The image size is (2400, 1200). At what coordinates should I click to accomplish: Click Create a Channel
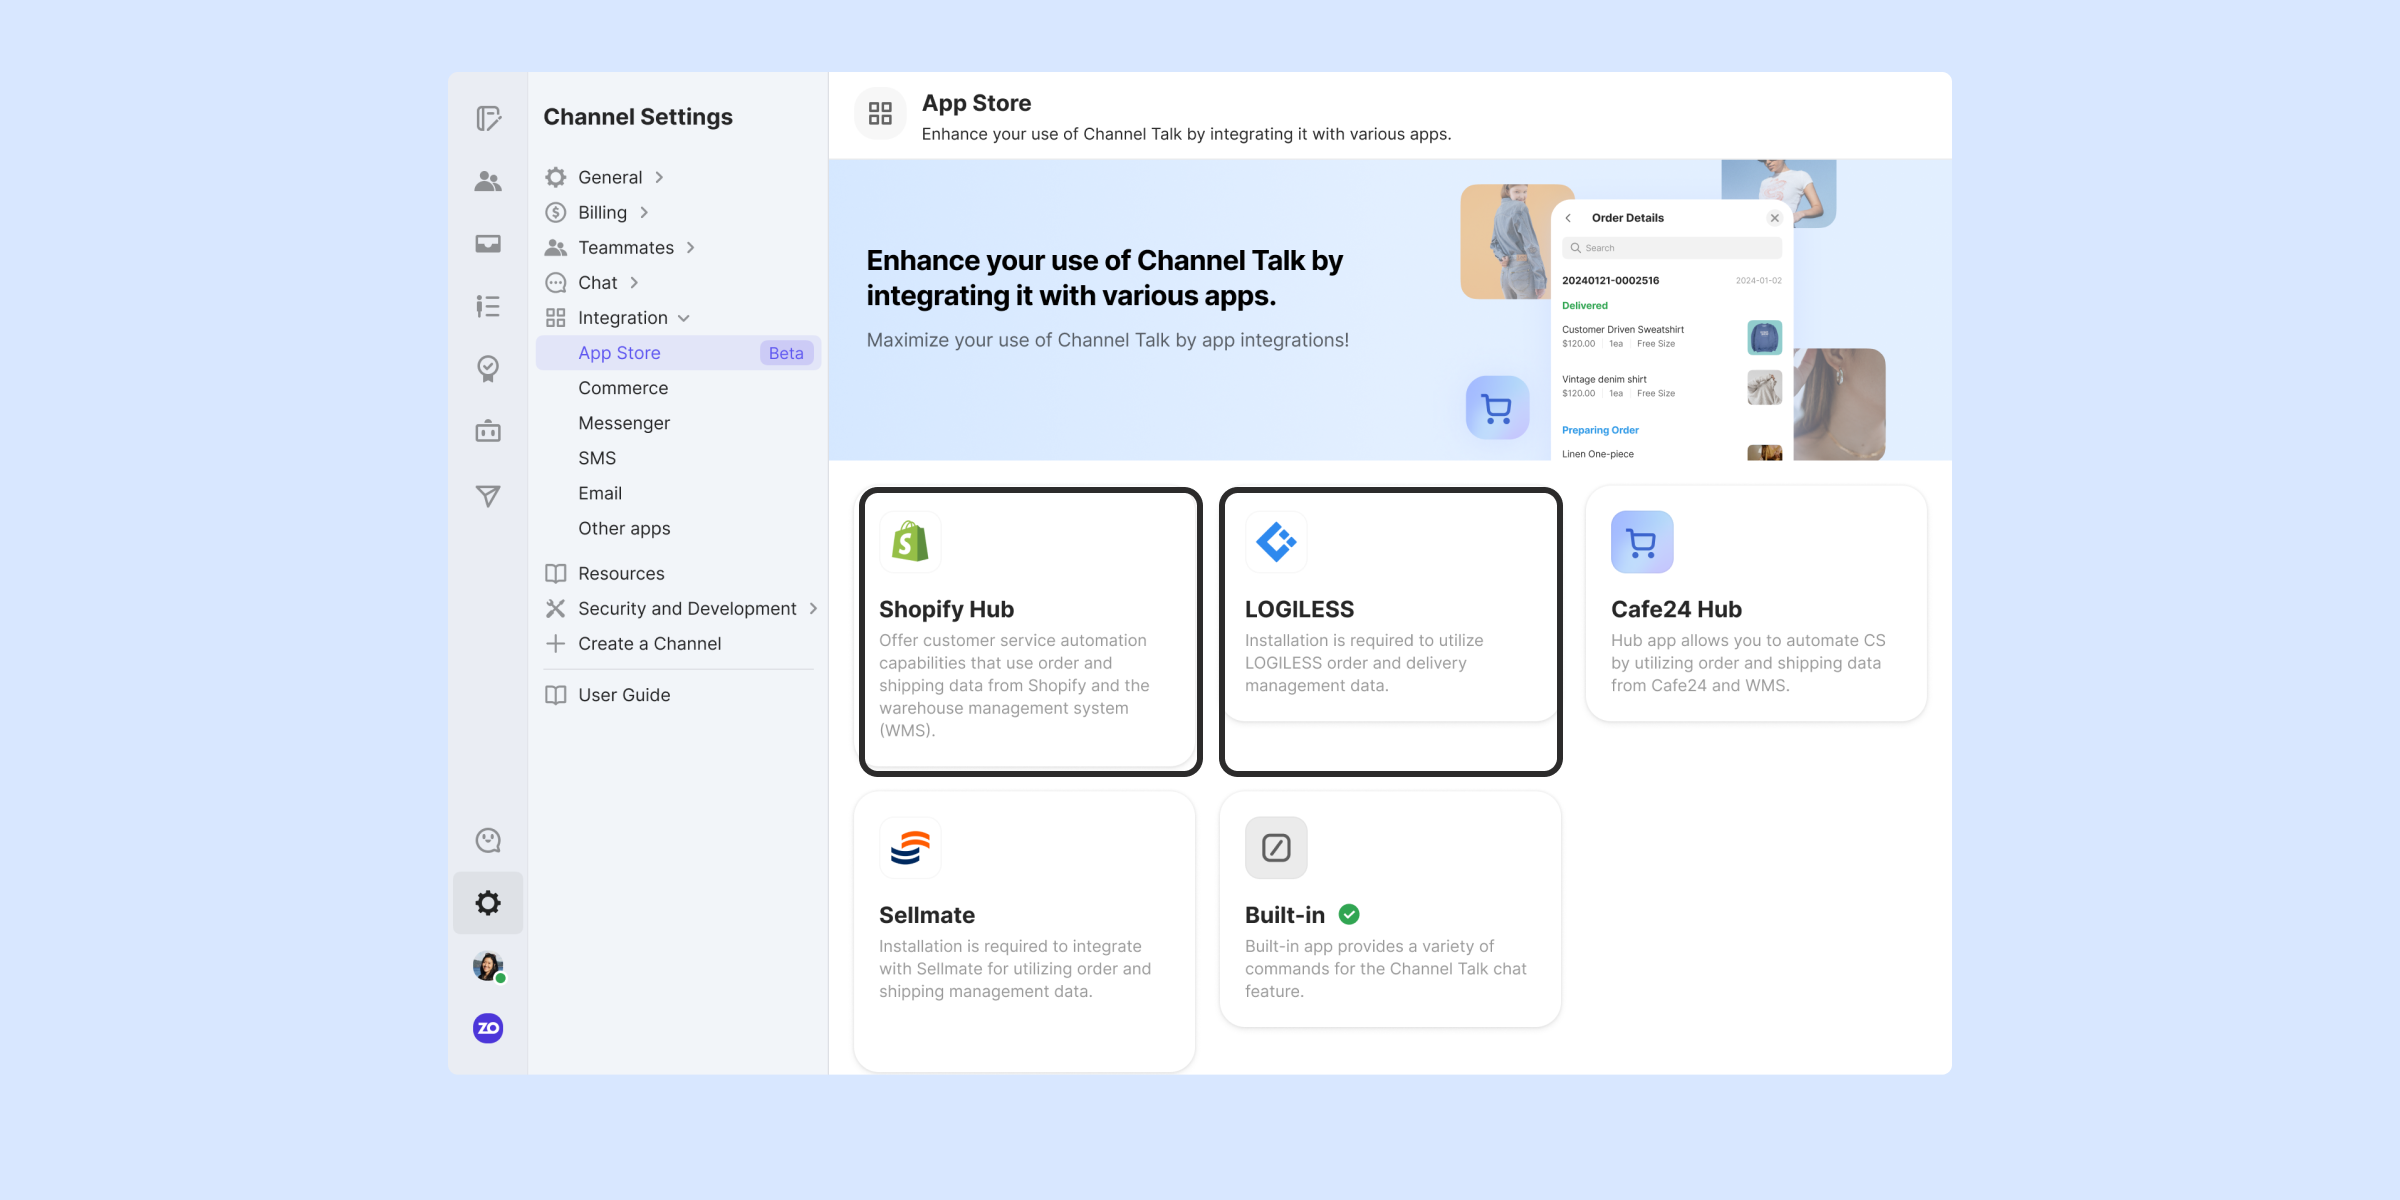pos(649,644)
